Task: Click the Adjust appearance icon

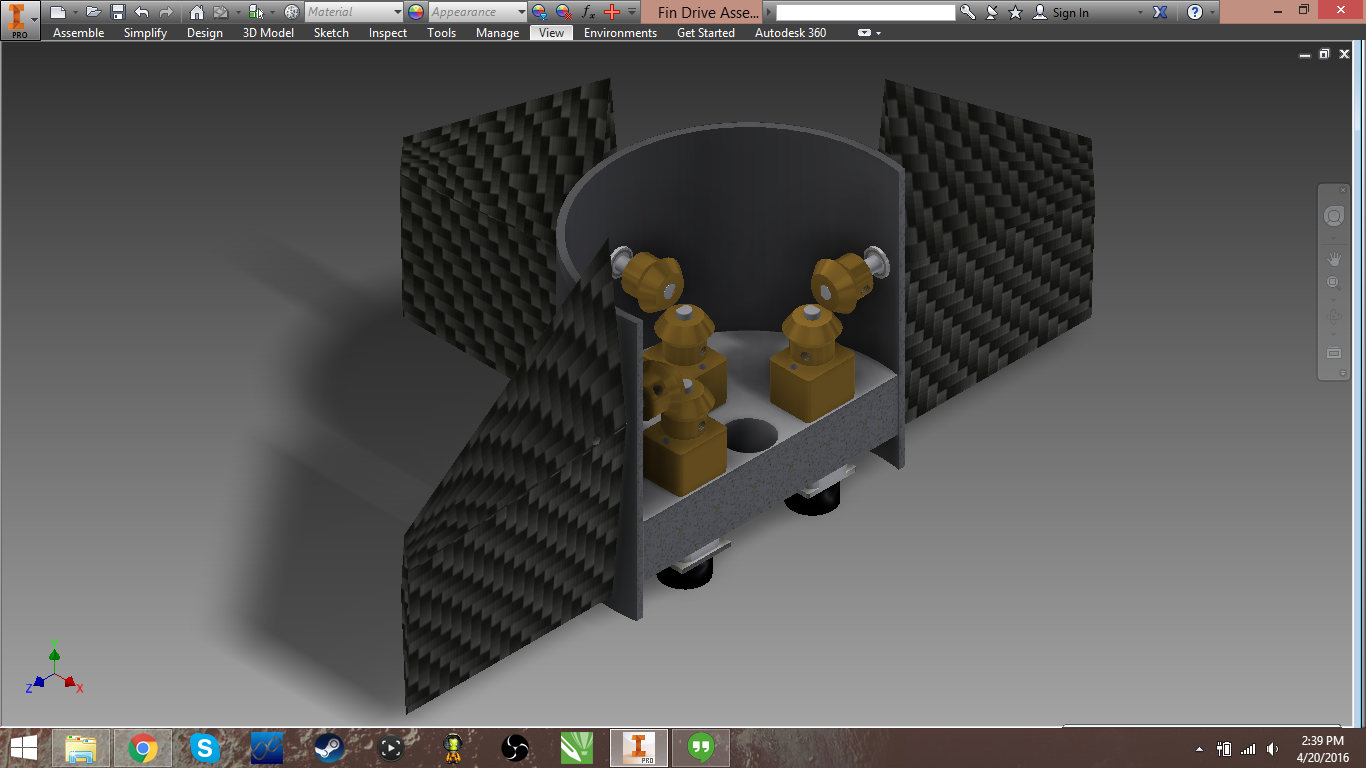Action: click(540, 12)
